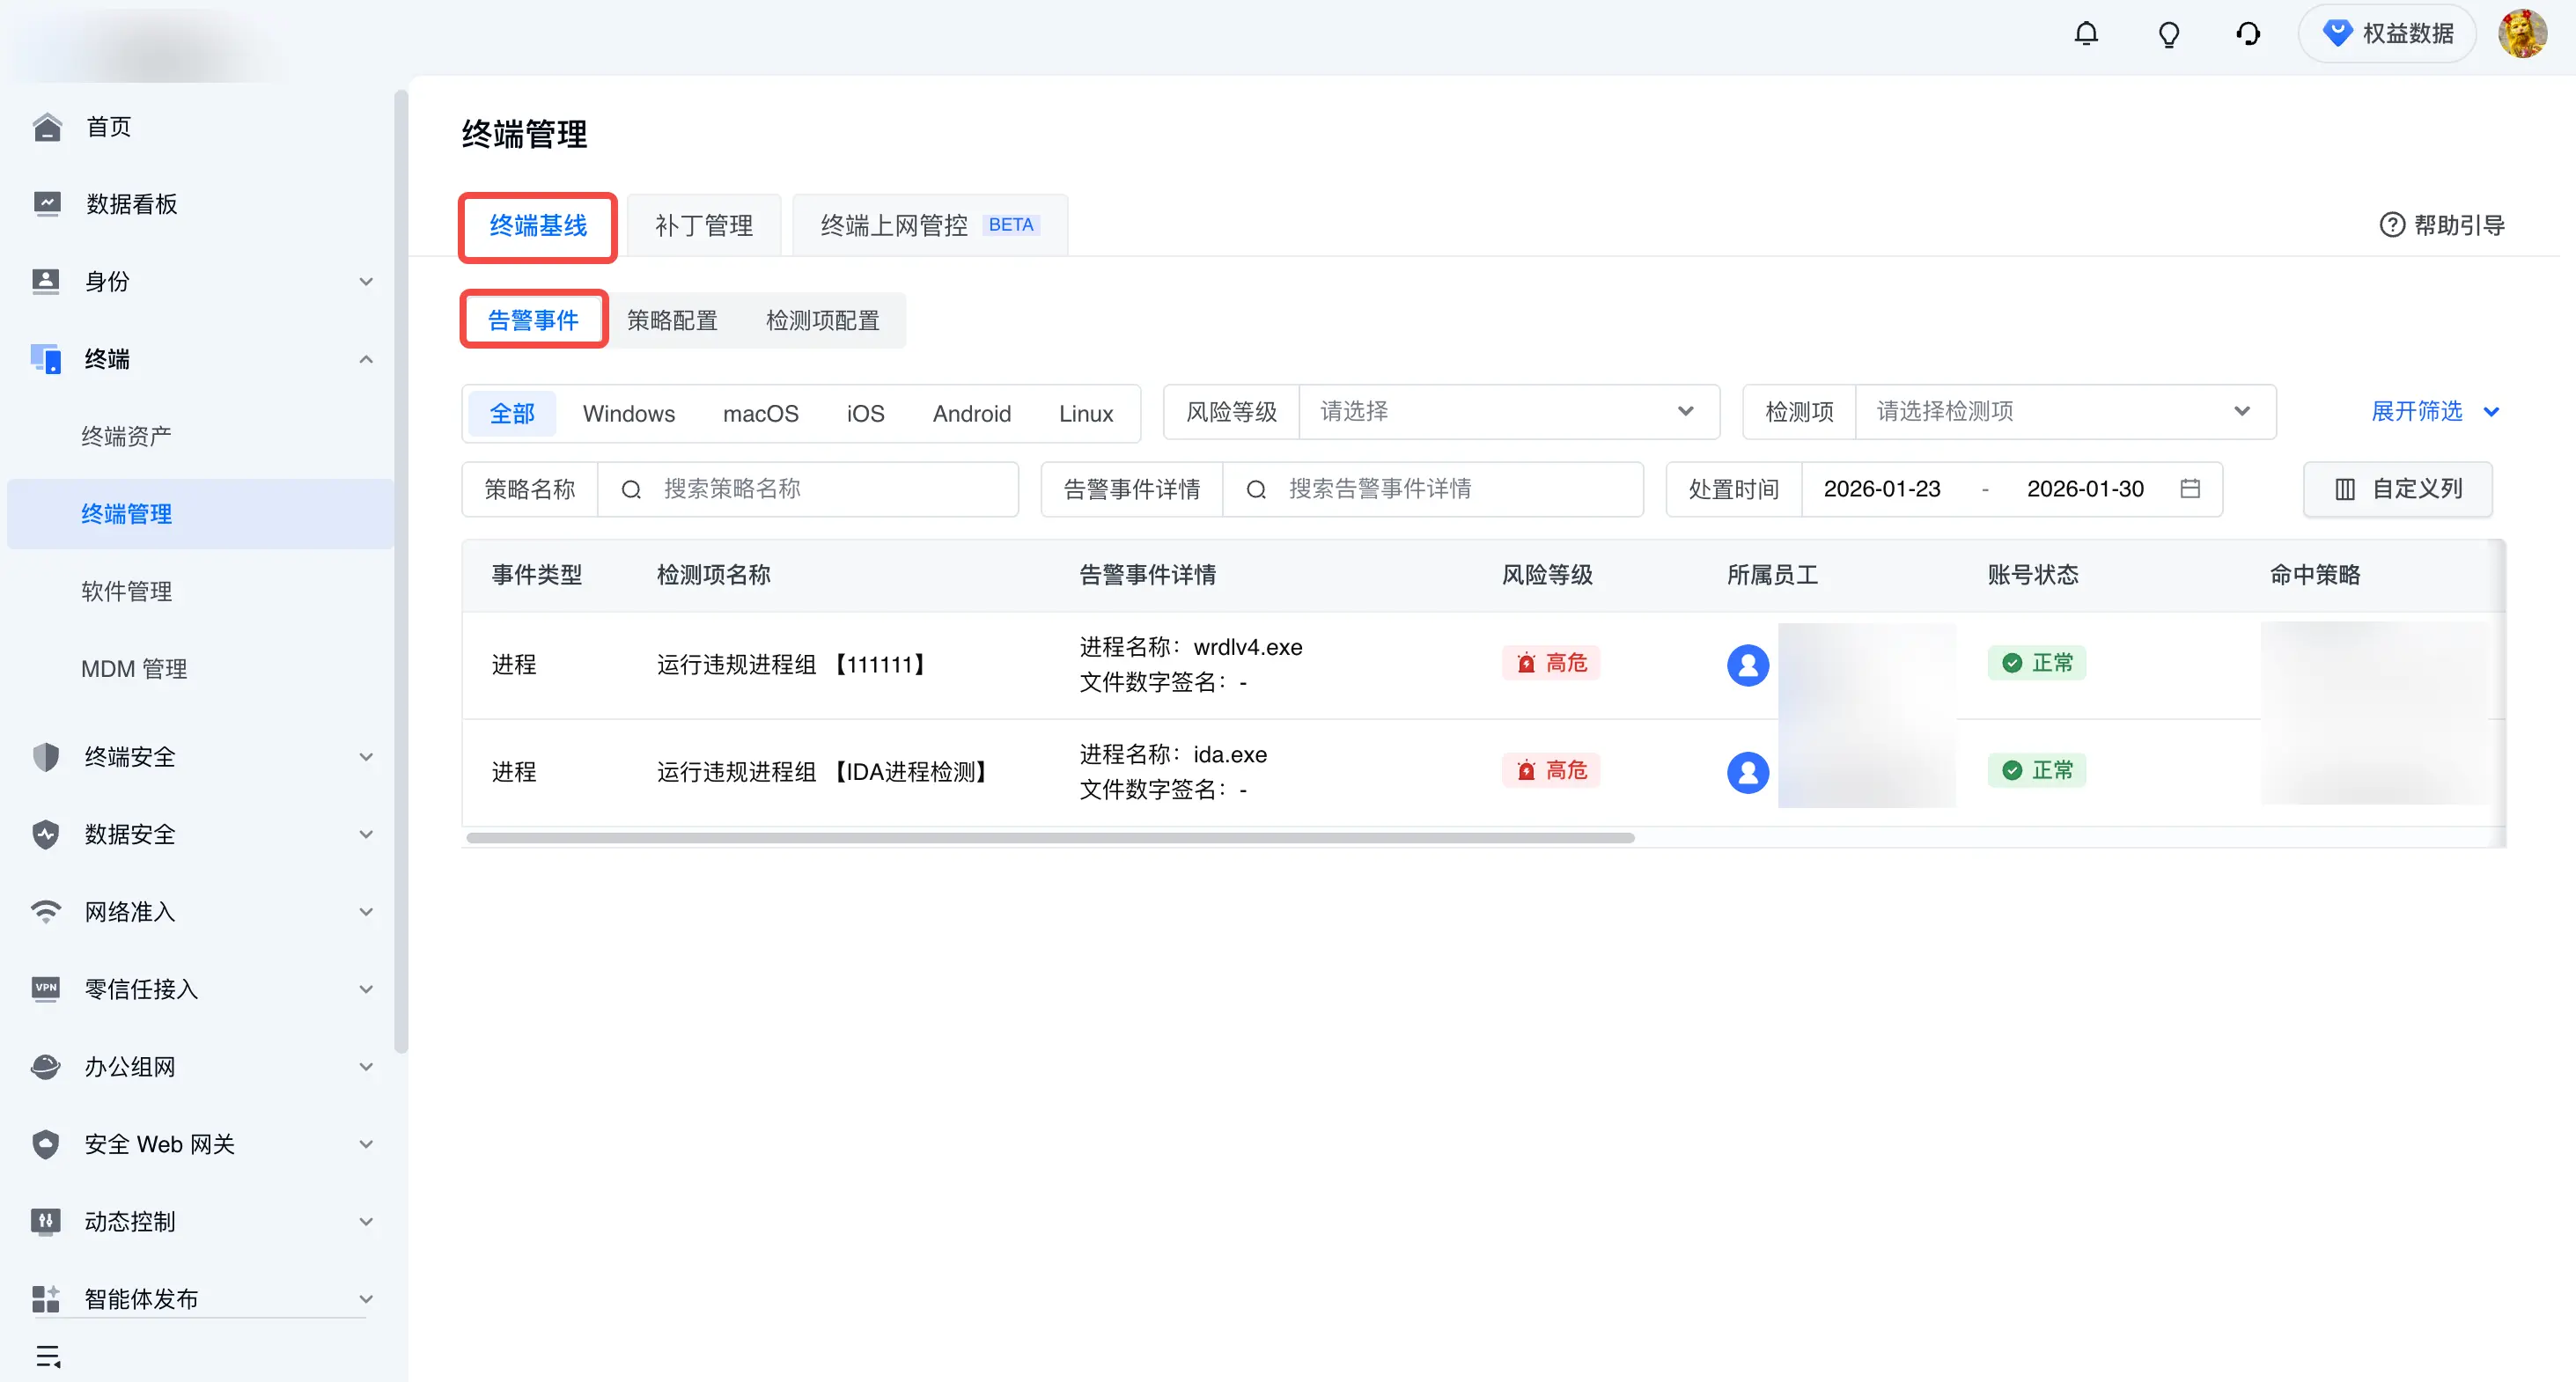Image resolution: width=2576 pixels, height=1382 pixels.
Task: Click the 首页 home icon
Action: pyautogui.click(x=47, y=127)
